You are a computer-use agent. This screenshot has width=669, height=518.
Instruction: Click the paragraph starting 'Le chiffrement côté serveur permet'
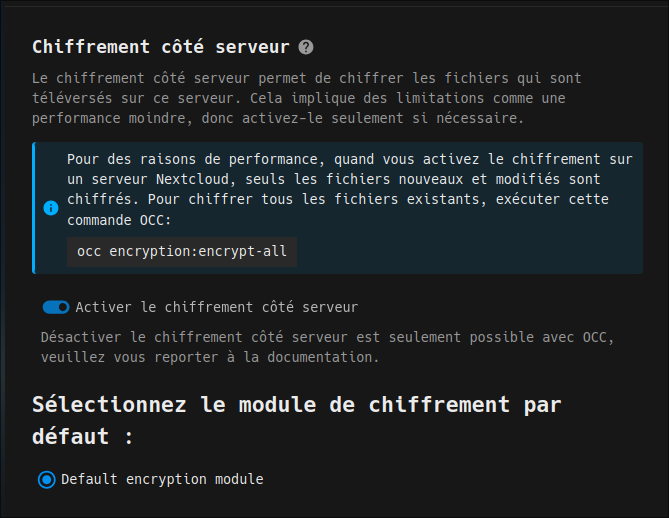(306, 98)
